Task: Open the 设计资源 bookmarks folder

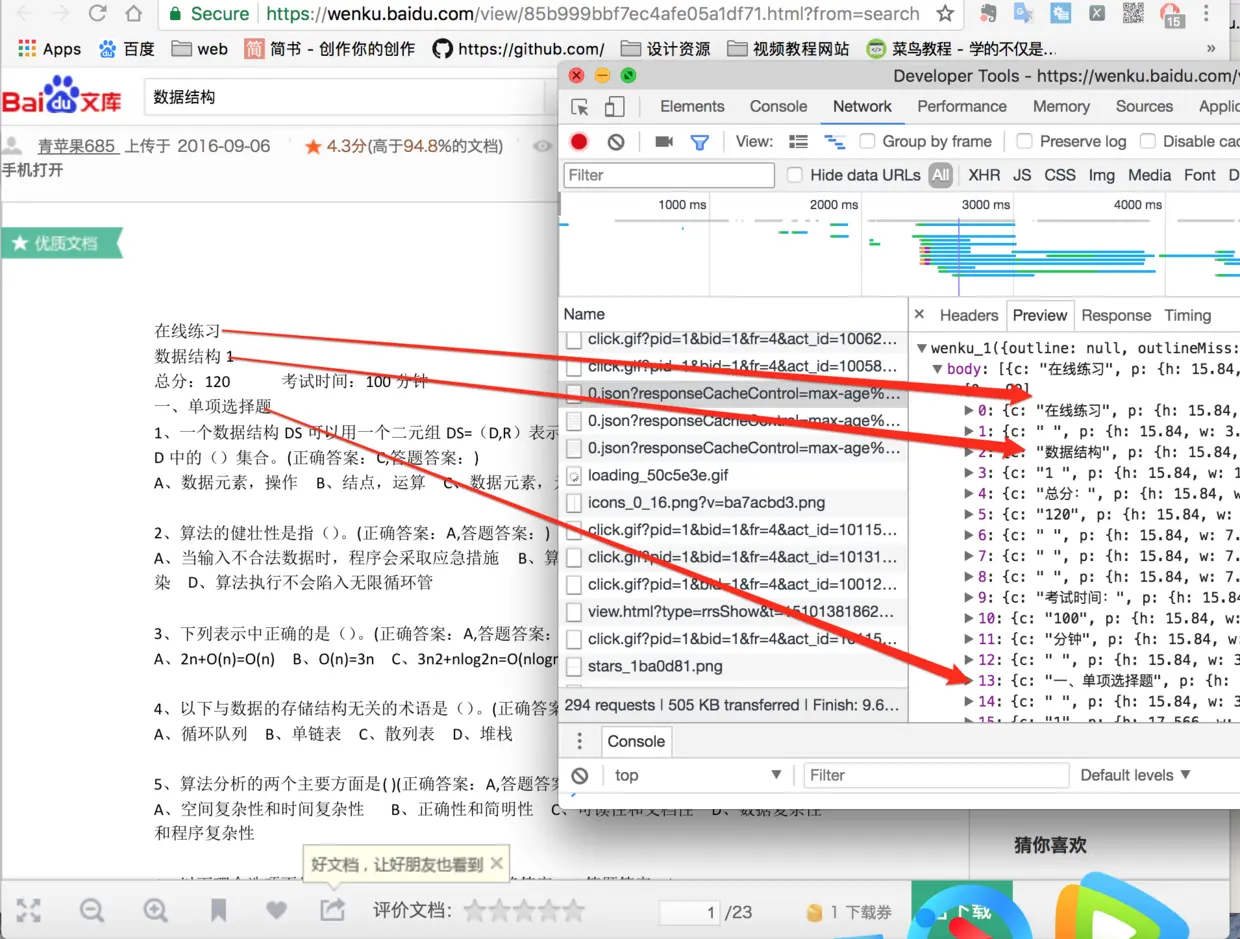Action: [665, 48]
